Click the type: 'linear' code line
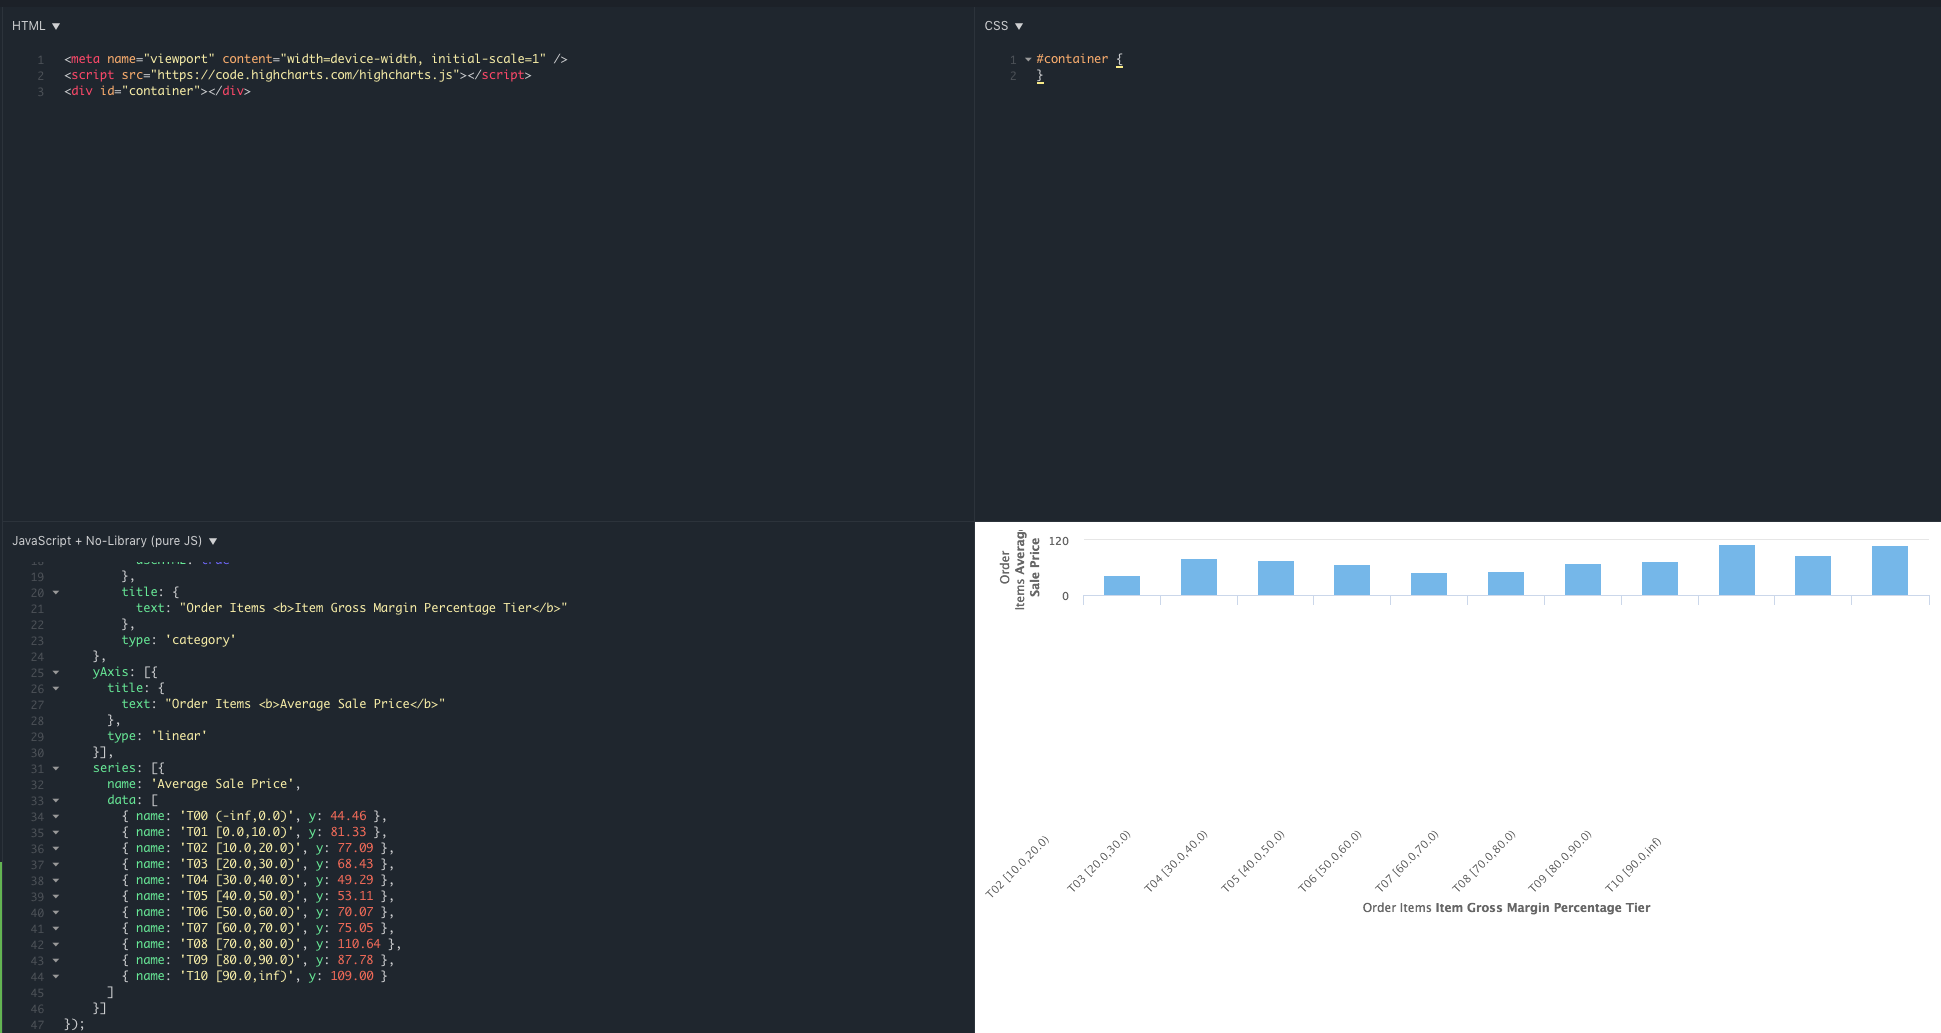1941x1033 pixels. click(157, 736)
